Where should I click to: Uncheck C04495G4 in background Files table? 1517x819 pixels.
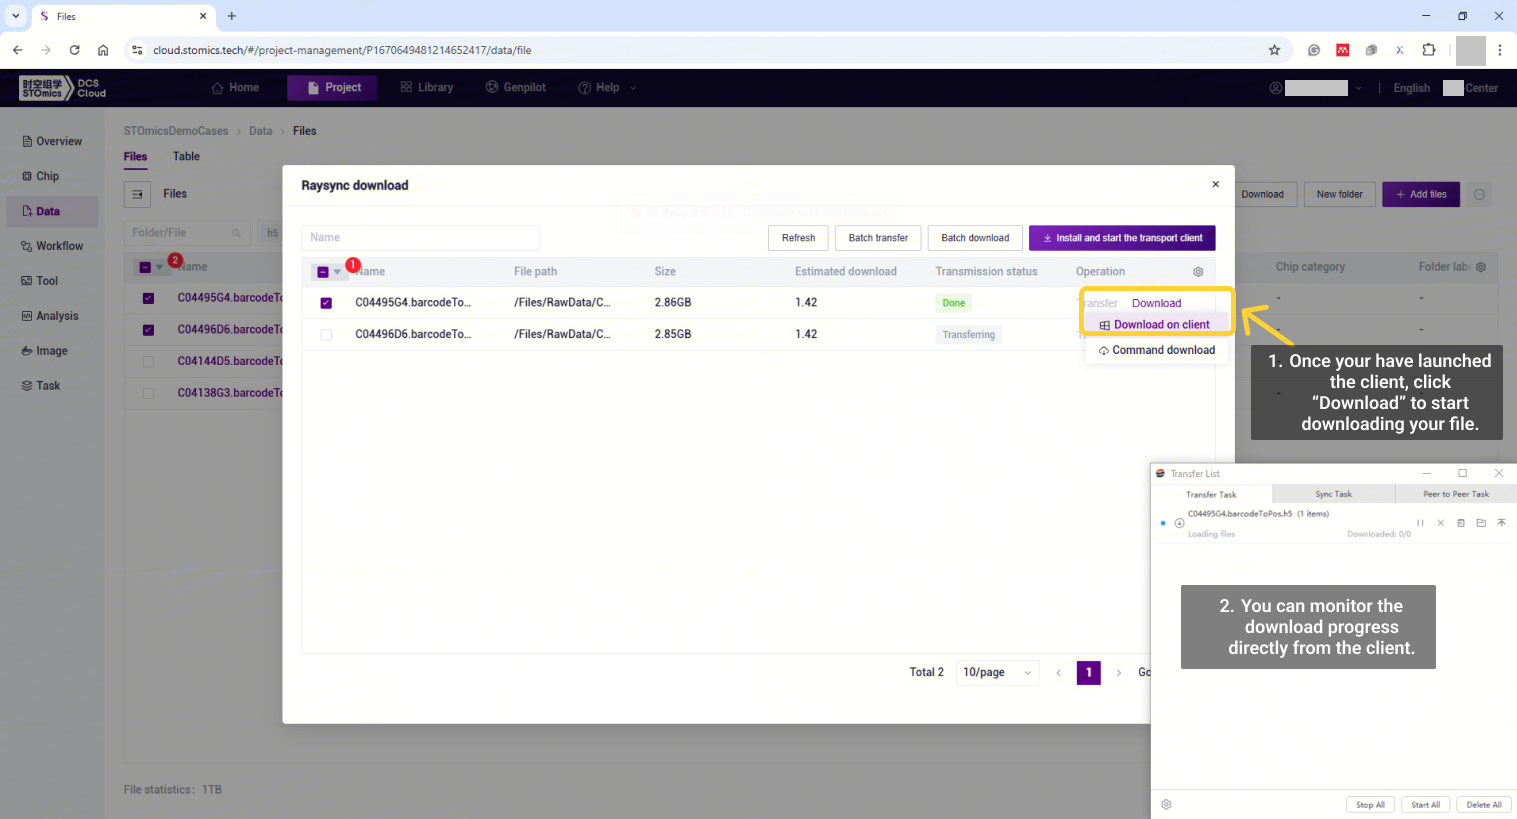click(148, 298)
